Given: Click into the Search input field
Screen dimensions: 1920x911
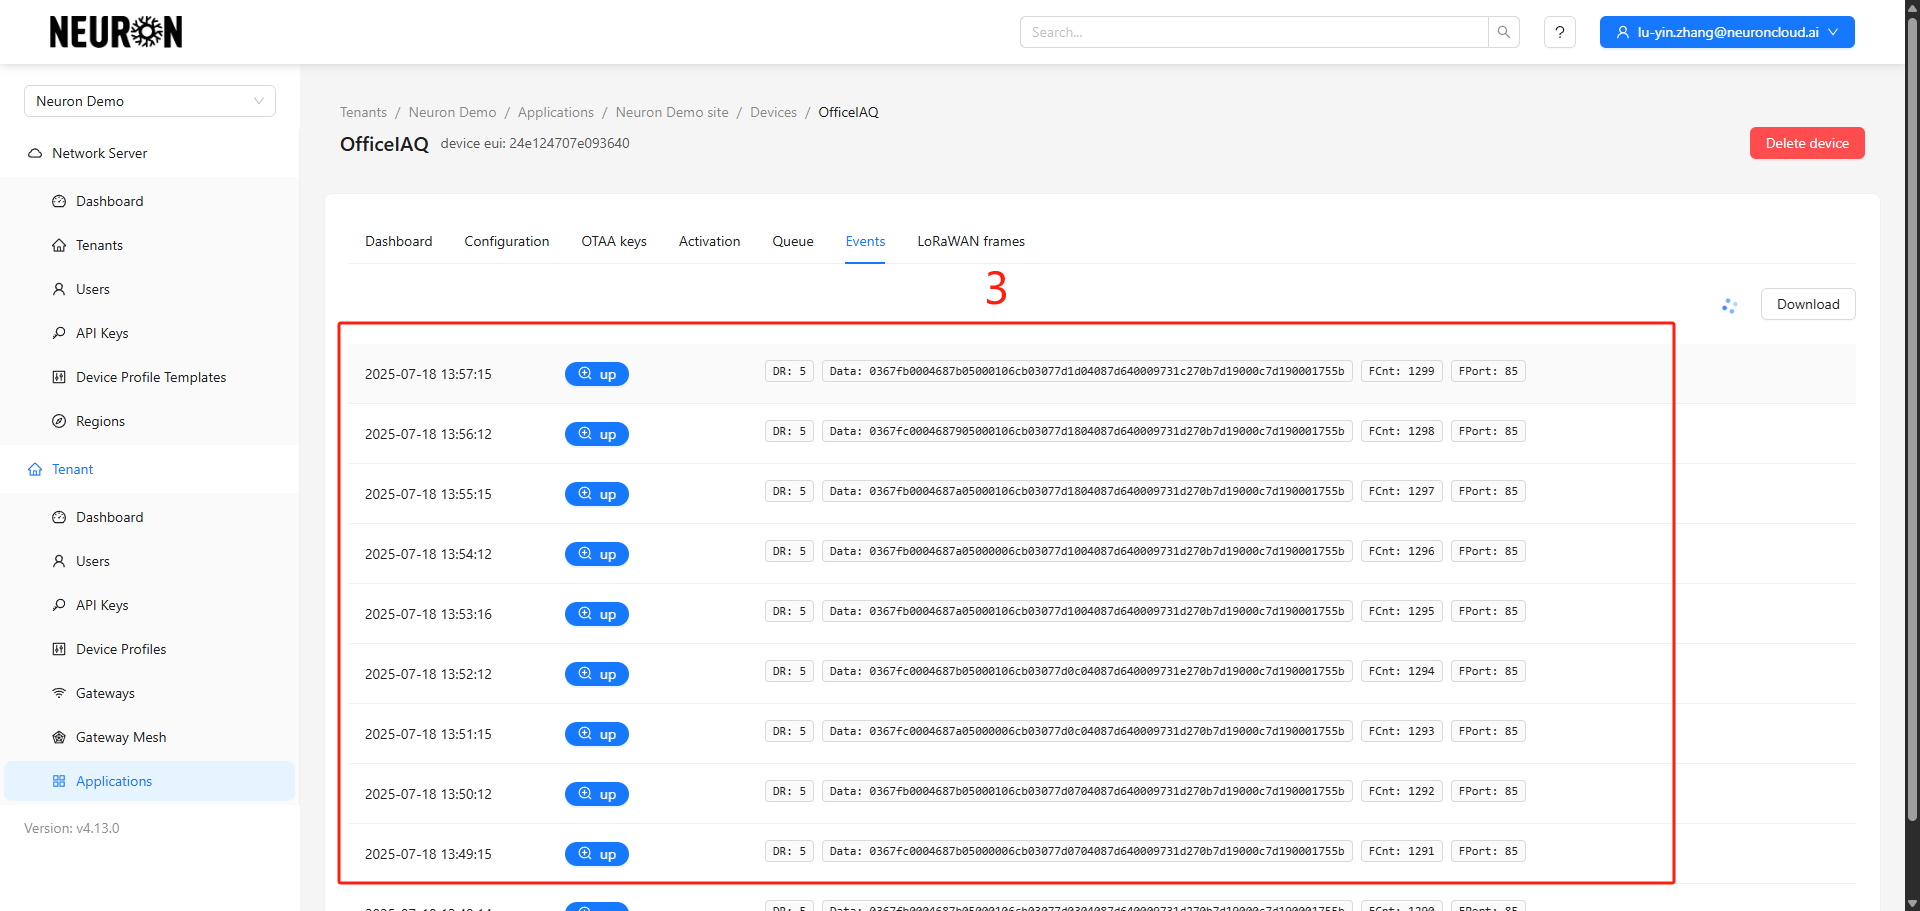Looking at the screenshot, I should [x=1254, y=32].
